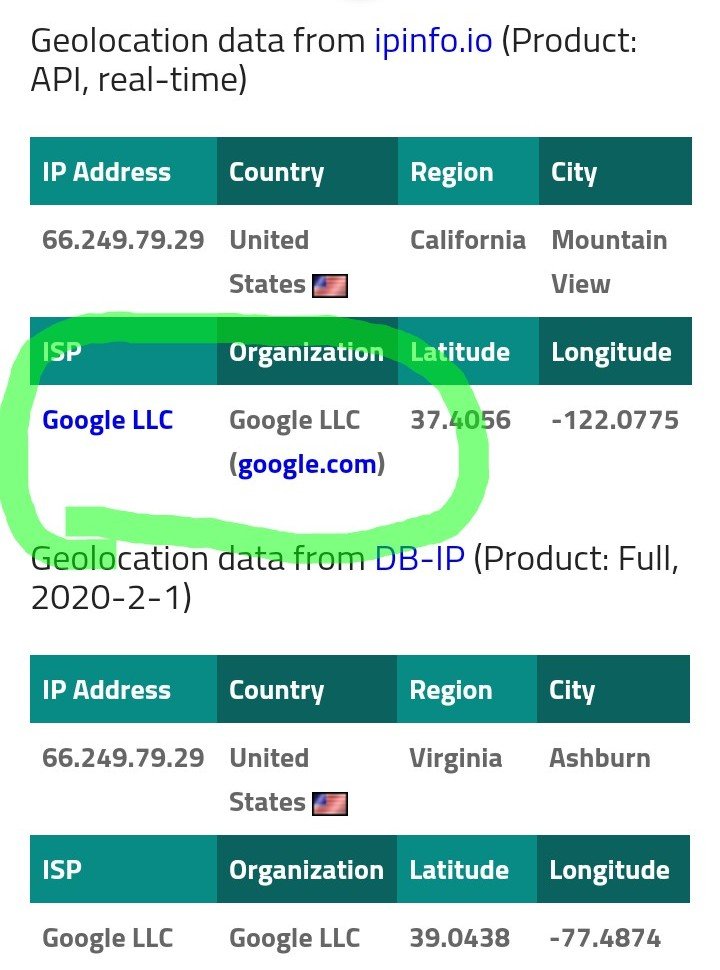Click the US flag in DB-IP table
The width and height of the screenshot is (720, 970).
point(330,804)
